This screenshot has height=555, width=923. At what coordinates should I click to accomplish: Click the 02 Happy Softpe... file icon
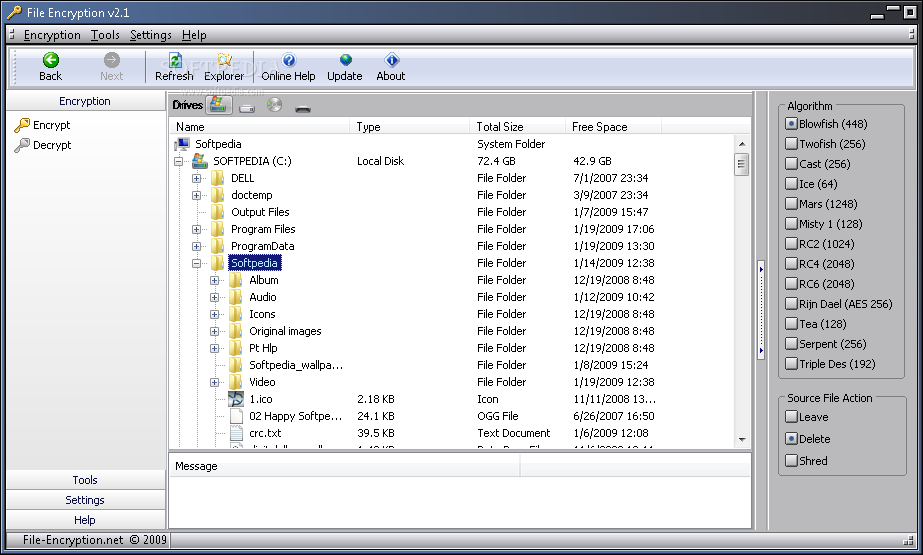(x=236, y=416)
